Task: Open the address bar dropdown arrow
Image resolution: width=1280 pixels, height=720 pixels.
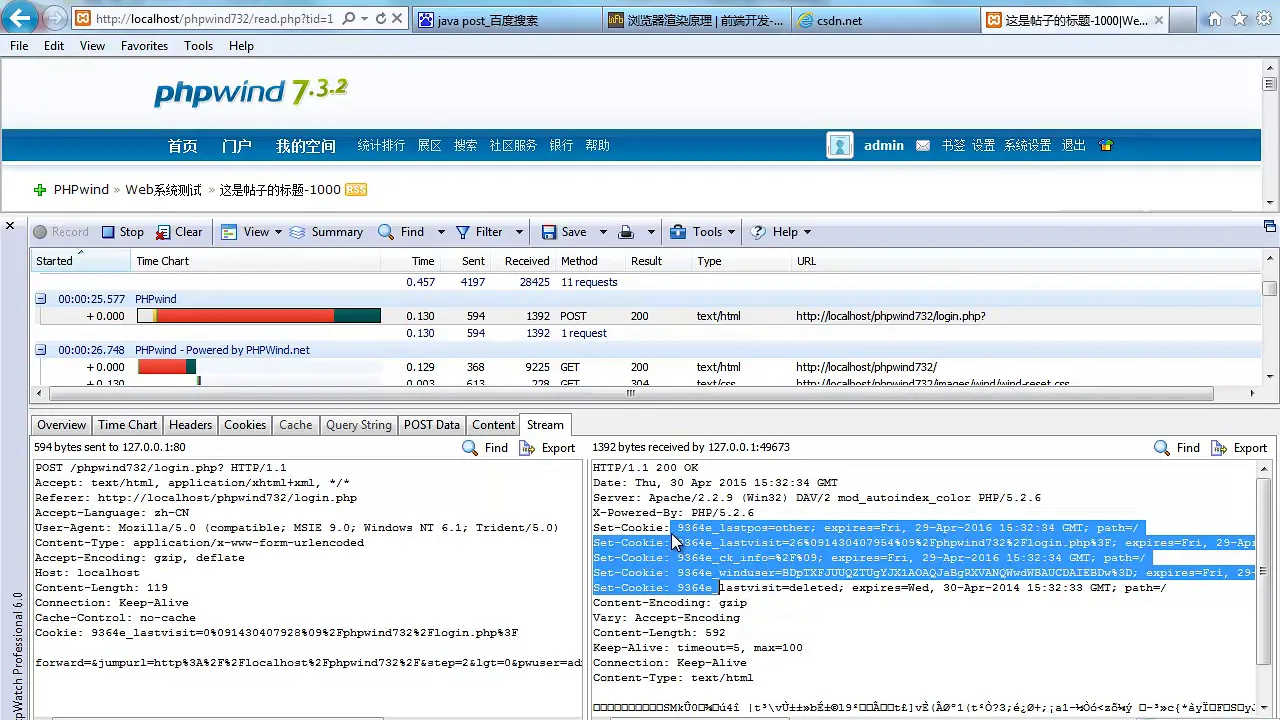Action: 365,19
